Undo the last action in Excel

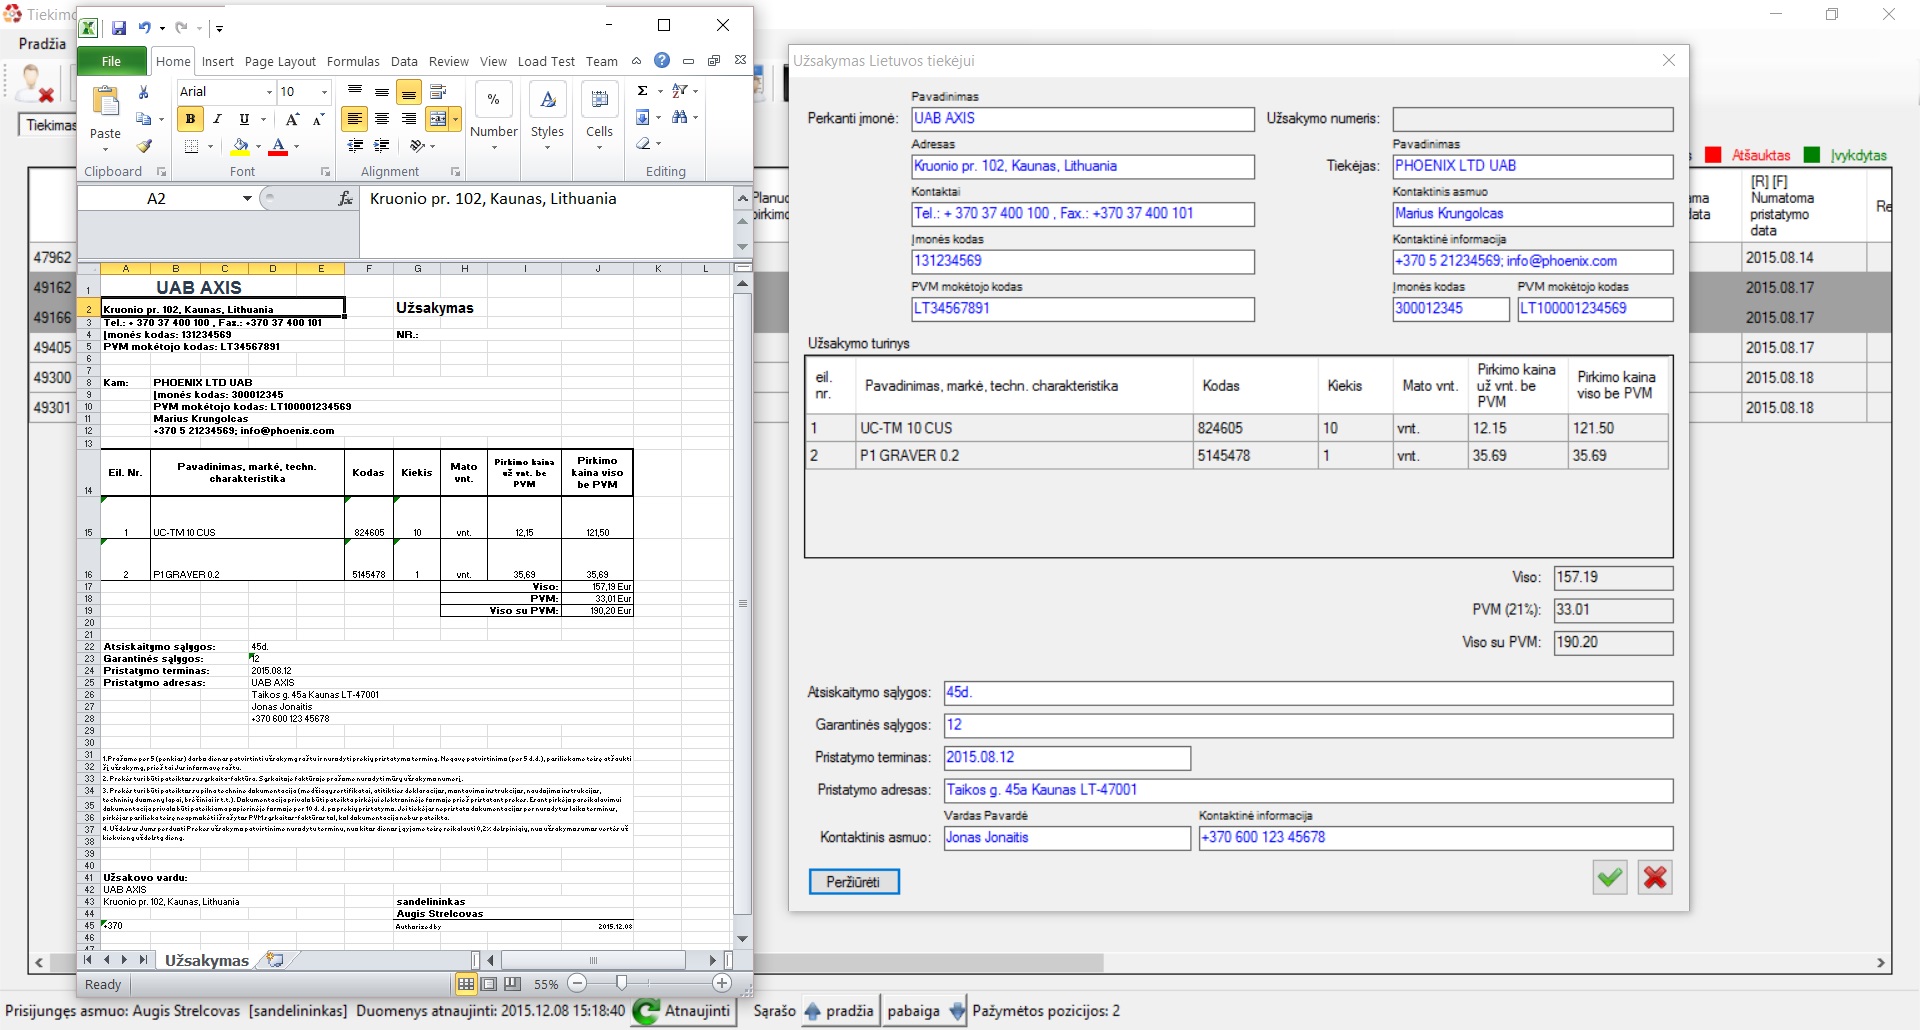pyautogui.click(x=145, y=28)
